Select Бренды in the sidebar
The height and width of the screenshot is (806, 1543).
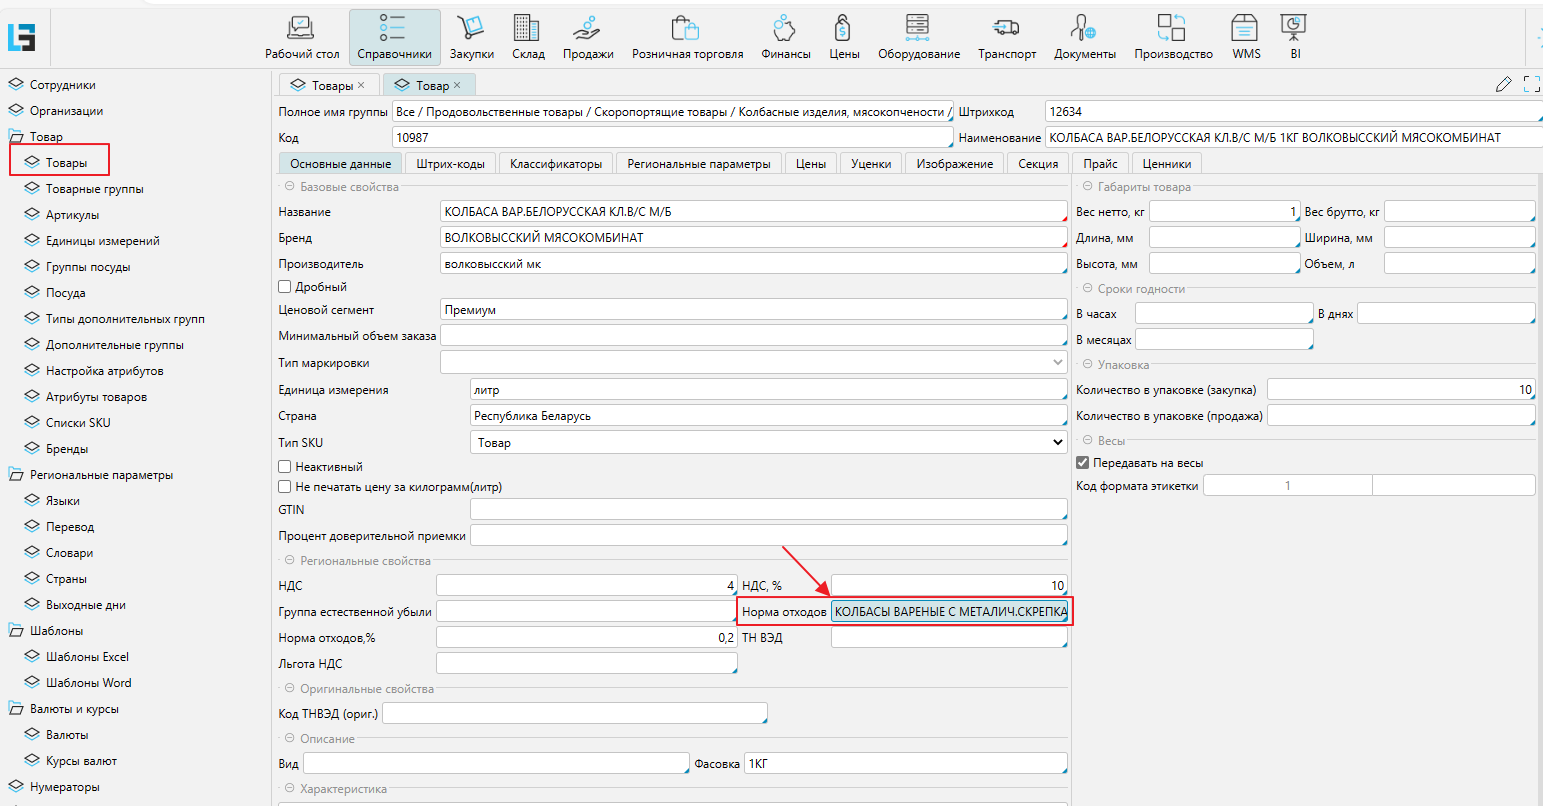coord(67,449)
